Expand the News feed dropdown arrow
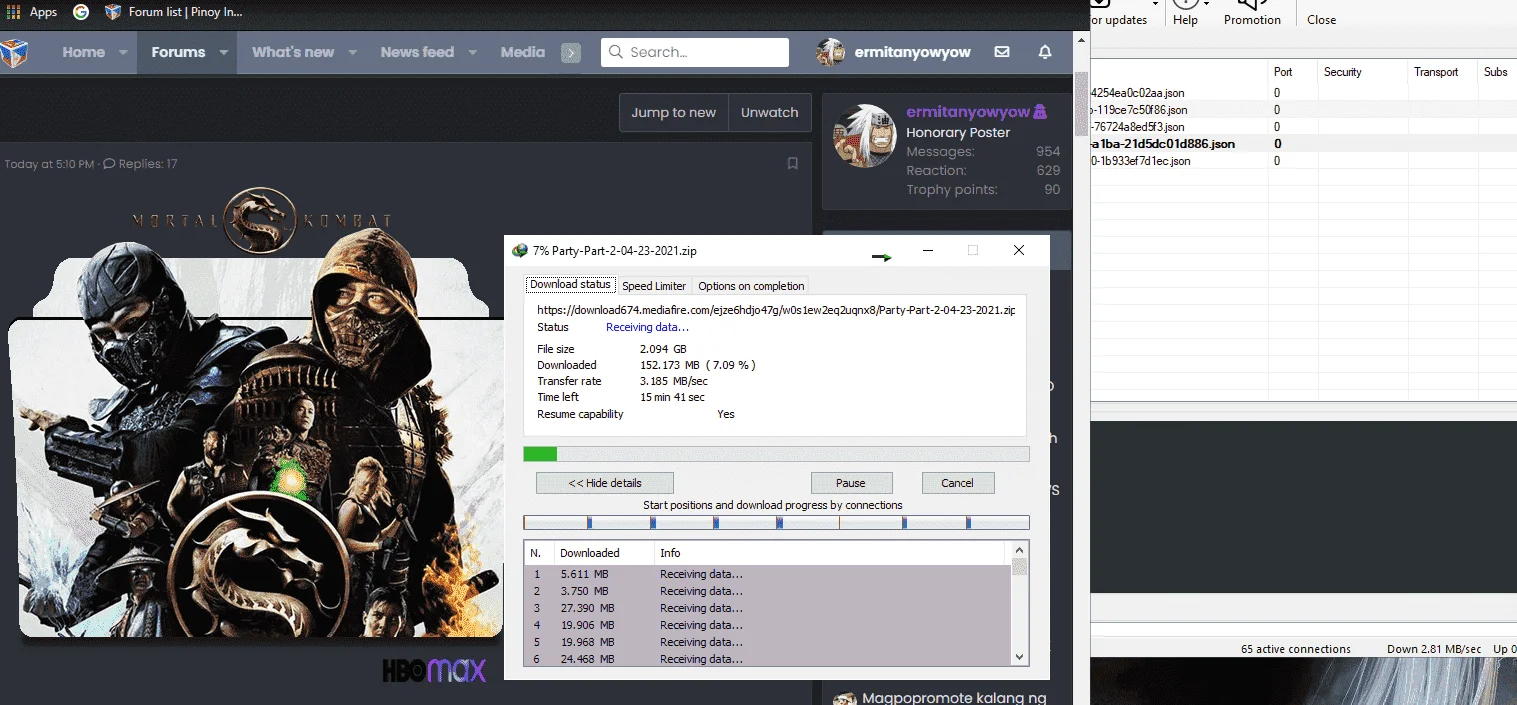 pyautogui.click(x=472, y=52)
